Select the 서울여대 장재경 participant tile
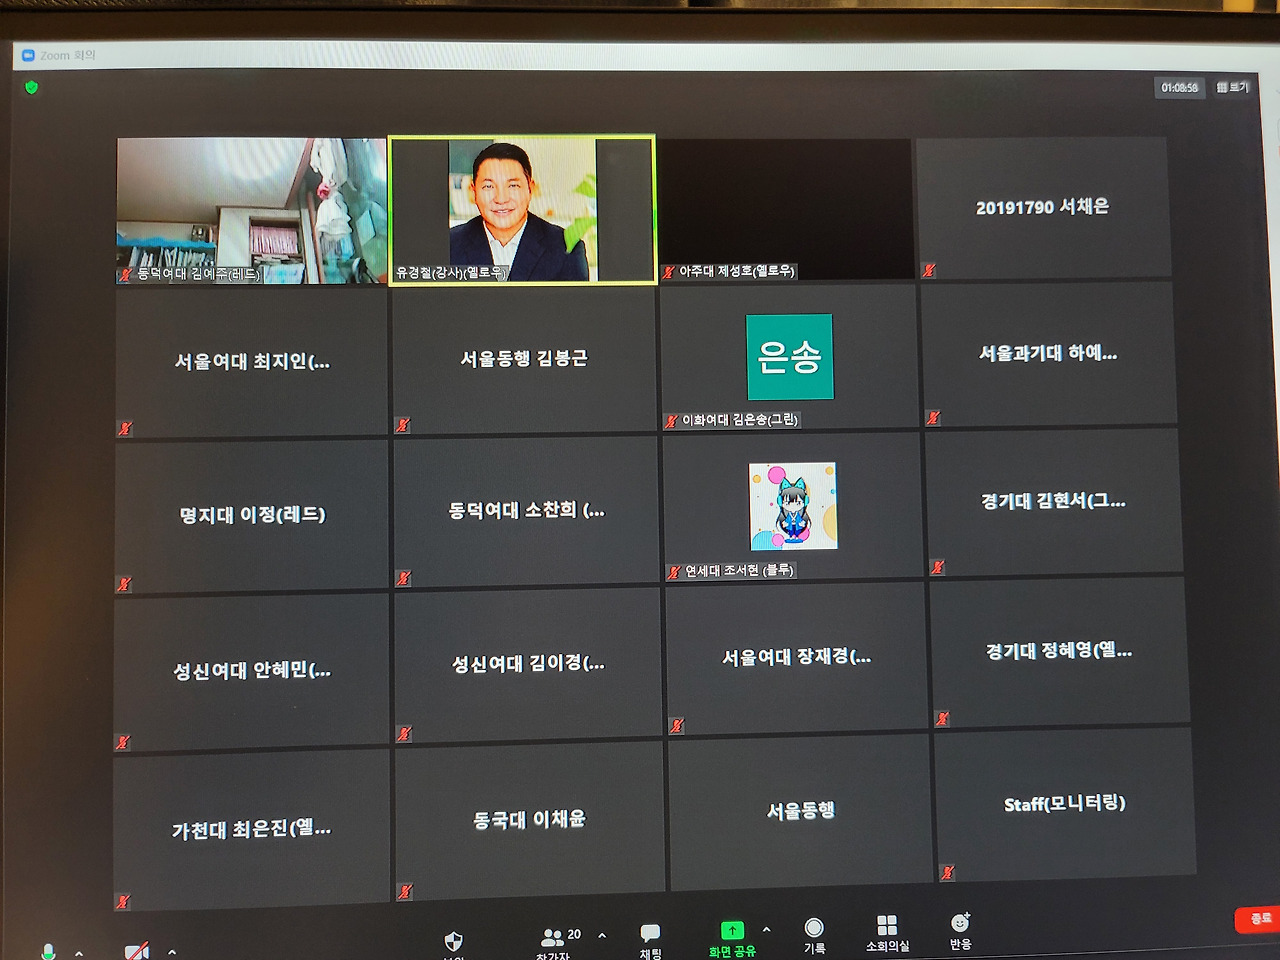Viewport: 1280px width, 960px height. tap(796, 658)
